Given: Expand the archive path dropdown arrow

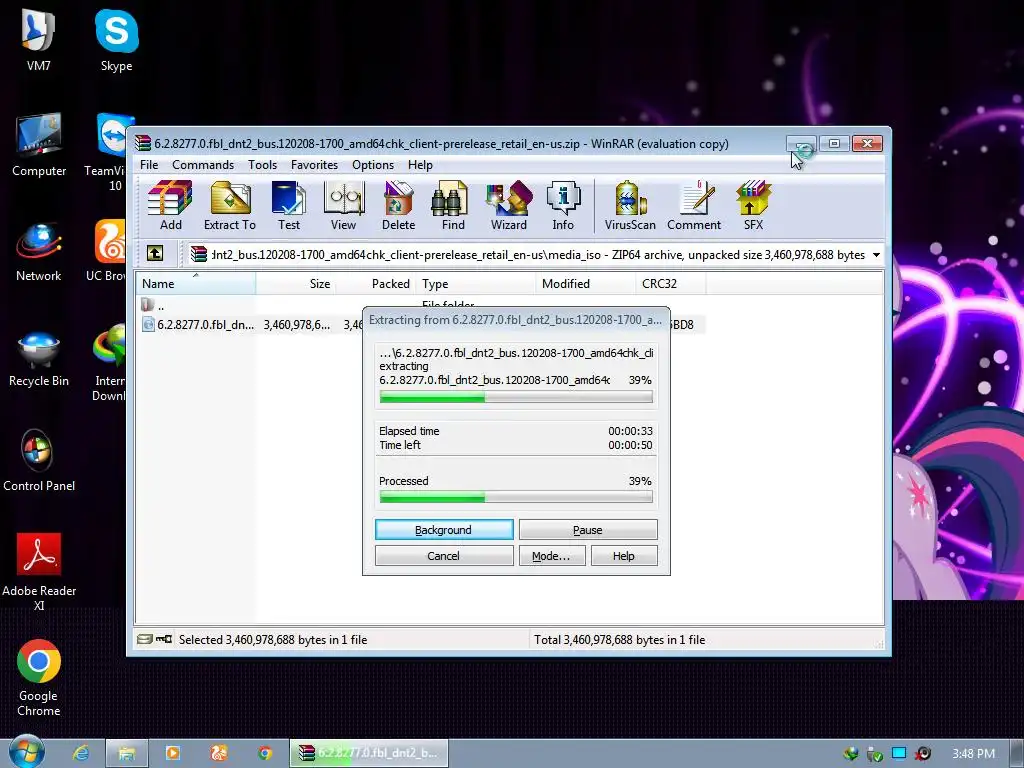Looking at the screenshot, I should pyautogui.click(x=876, y=255).
